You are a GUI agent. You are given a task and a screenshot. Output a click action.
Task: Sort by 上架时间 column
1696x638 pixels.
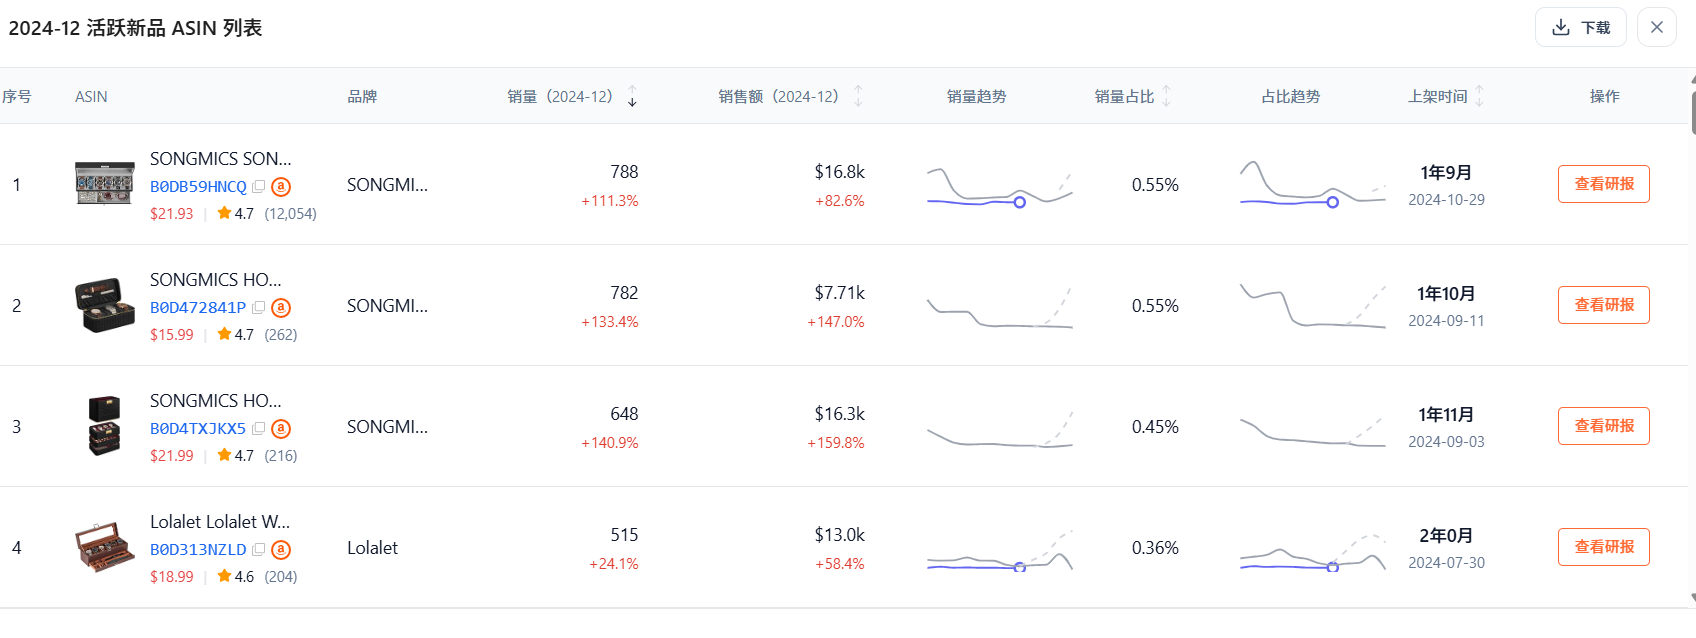click(1479, 96)
